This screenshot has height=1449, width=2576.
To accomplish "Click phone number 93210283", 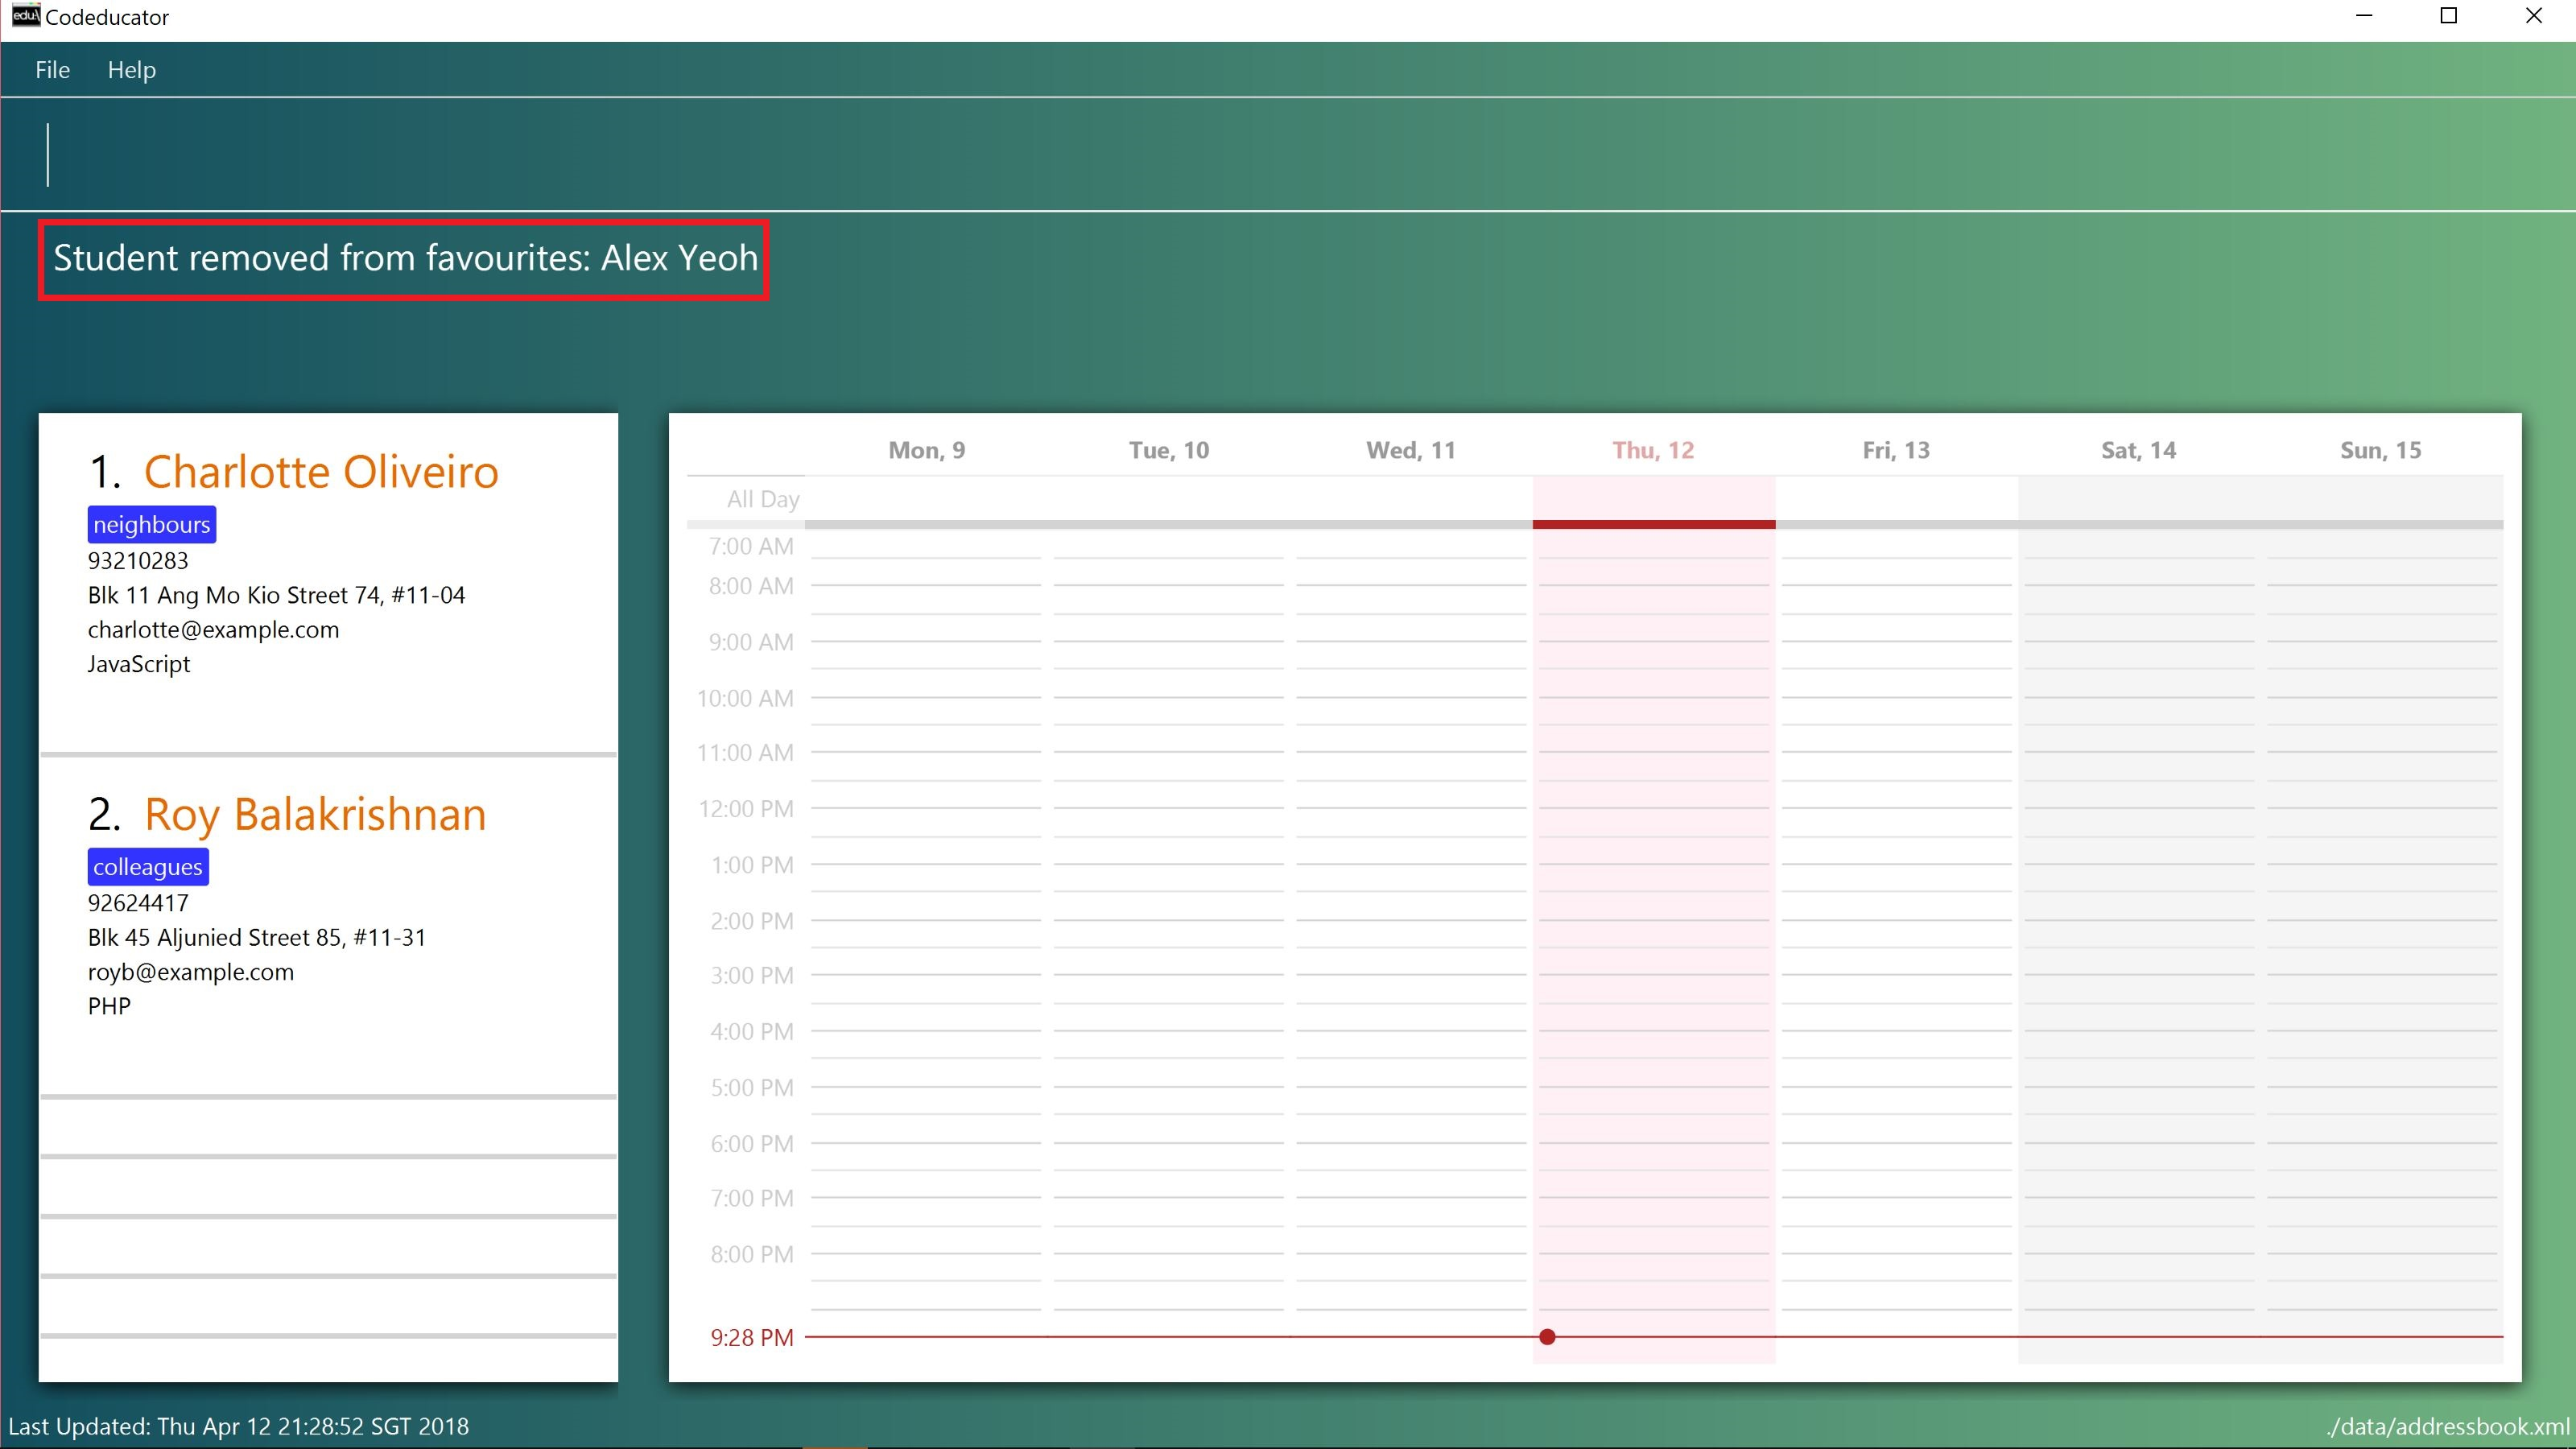I will tap(138, 560).
